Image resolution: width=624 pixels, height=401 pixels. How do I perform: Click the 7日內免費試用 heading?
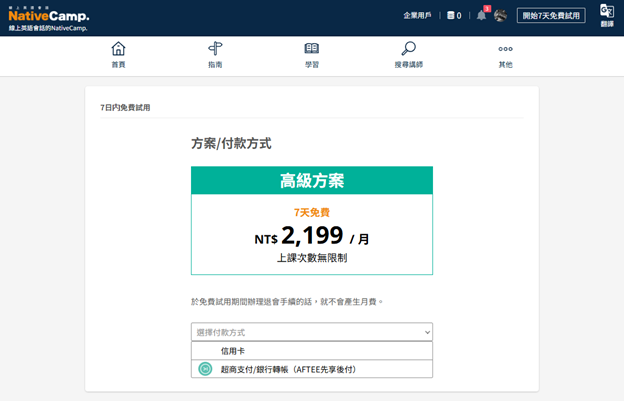(125, 107)
